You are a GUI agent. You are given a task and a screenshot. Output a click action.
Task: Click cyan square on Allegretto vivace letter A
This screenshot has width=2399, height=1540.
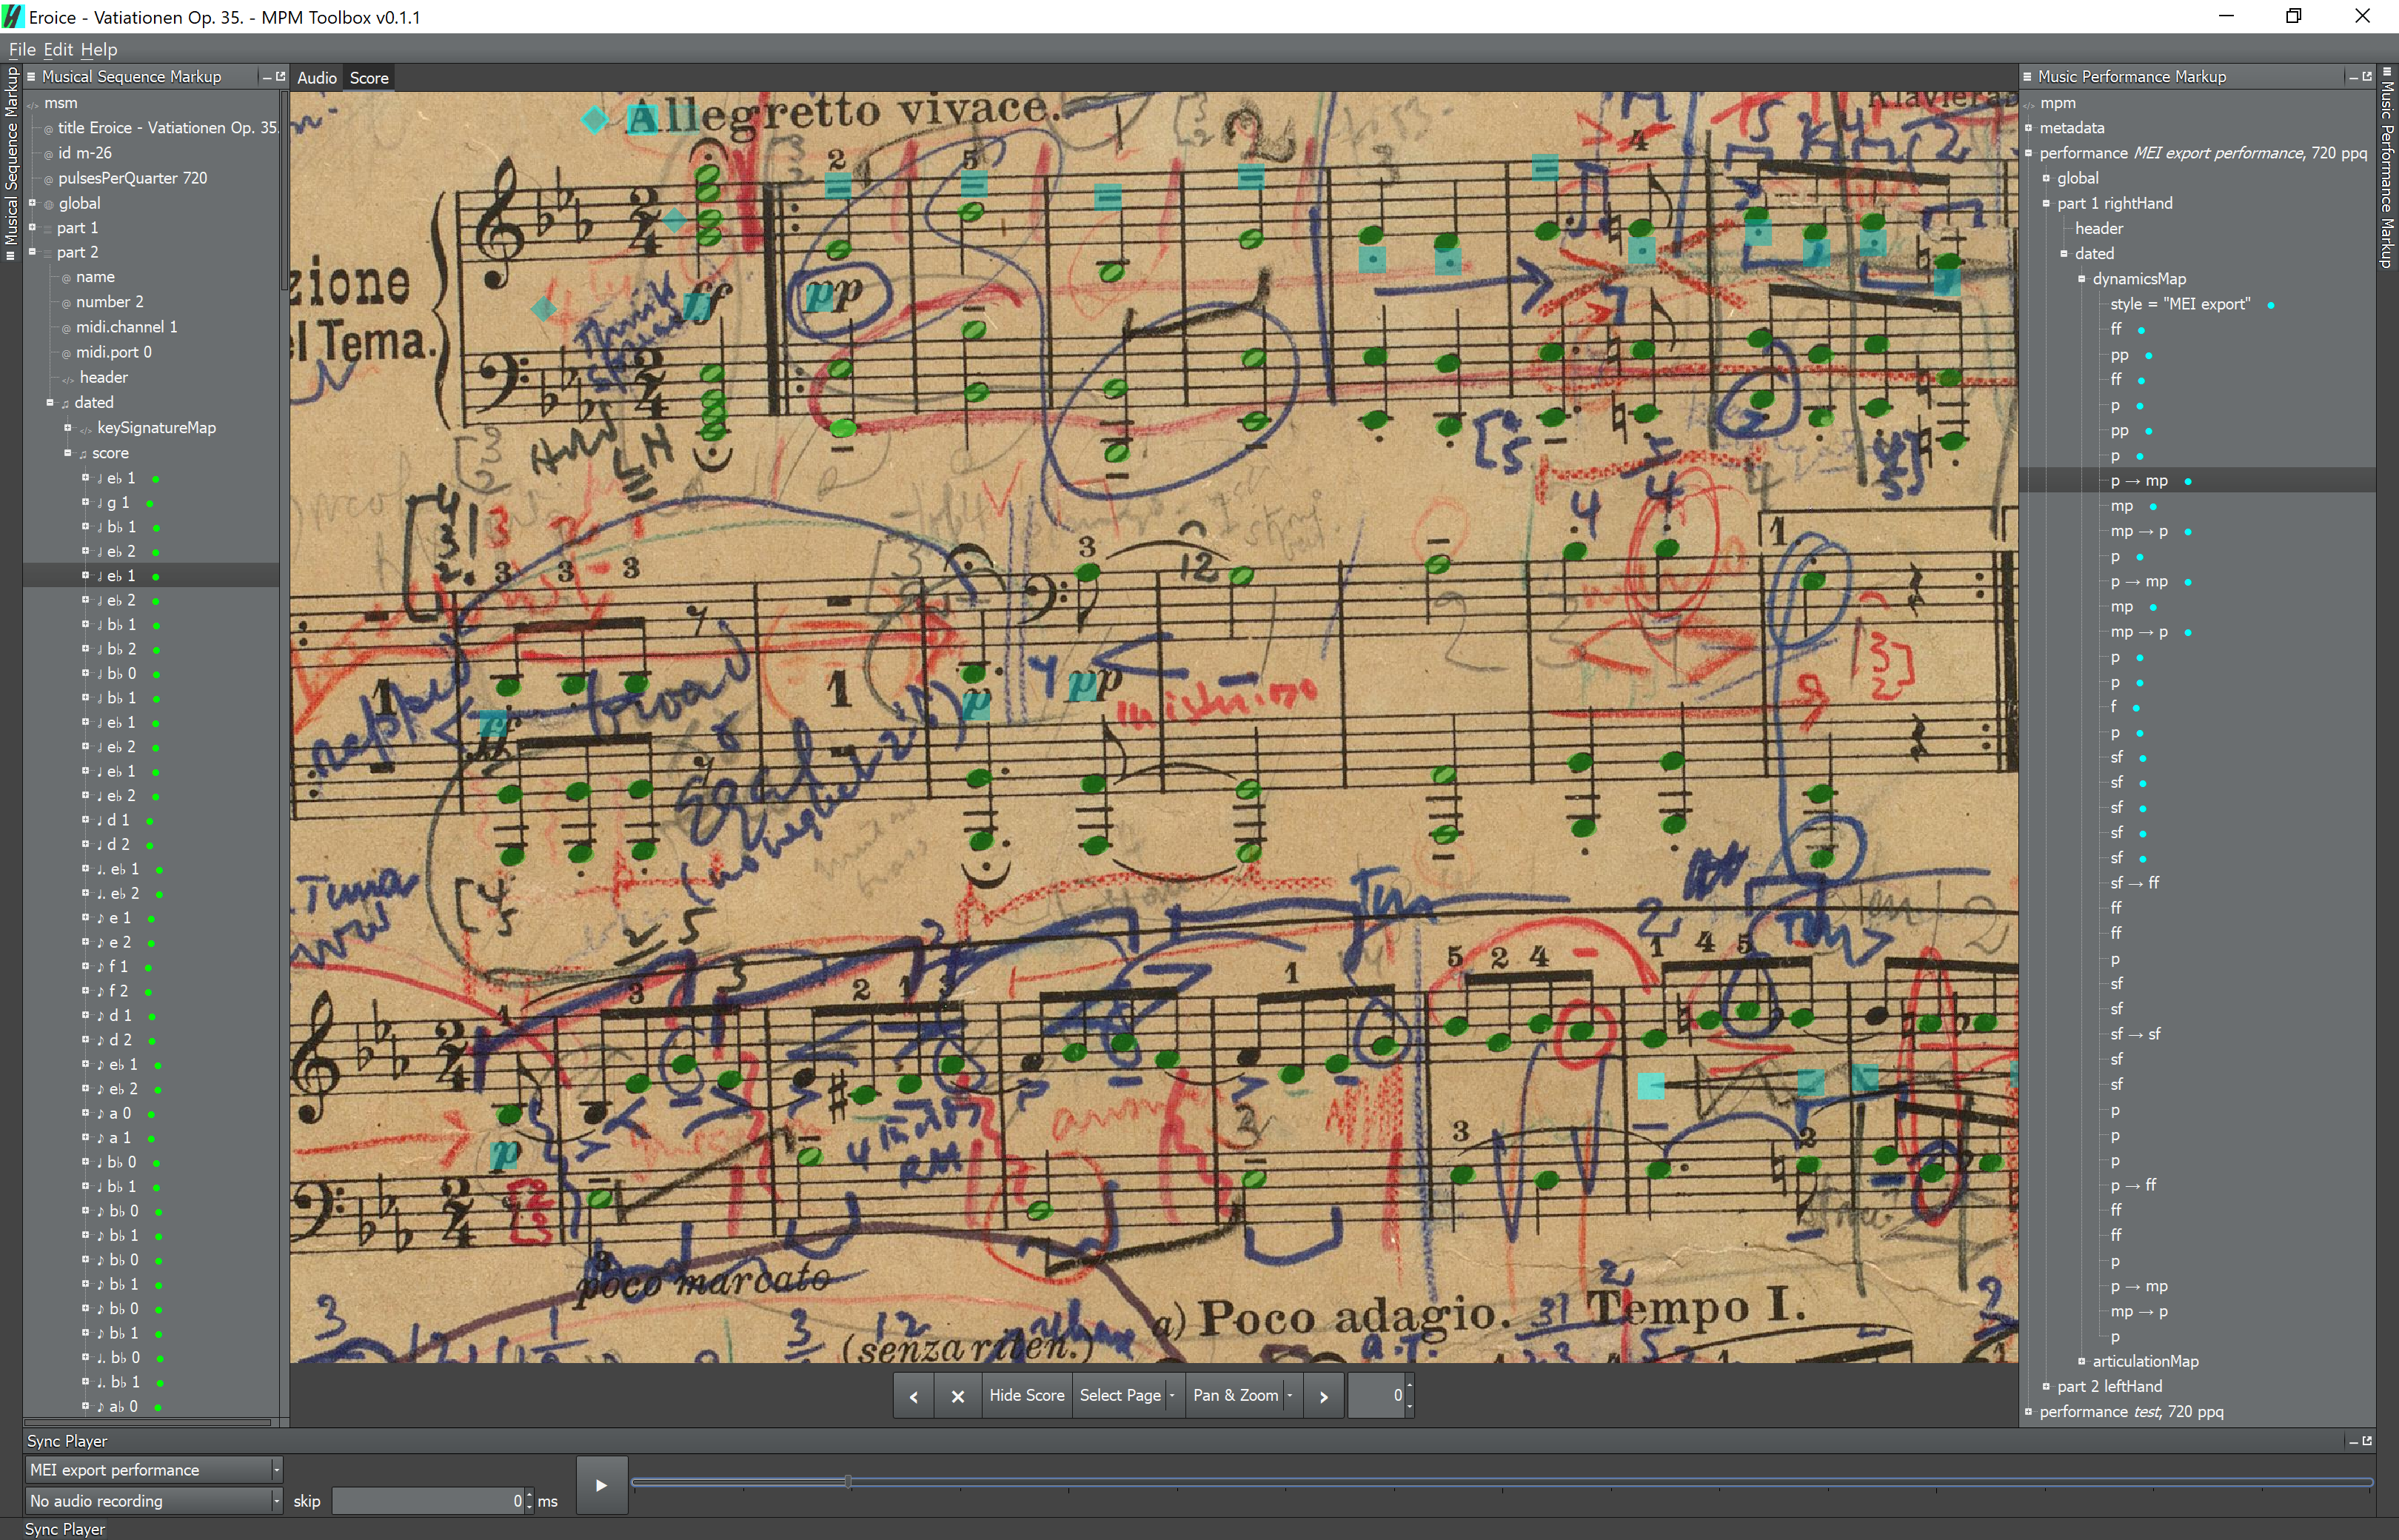[642, 120]
